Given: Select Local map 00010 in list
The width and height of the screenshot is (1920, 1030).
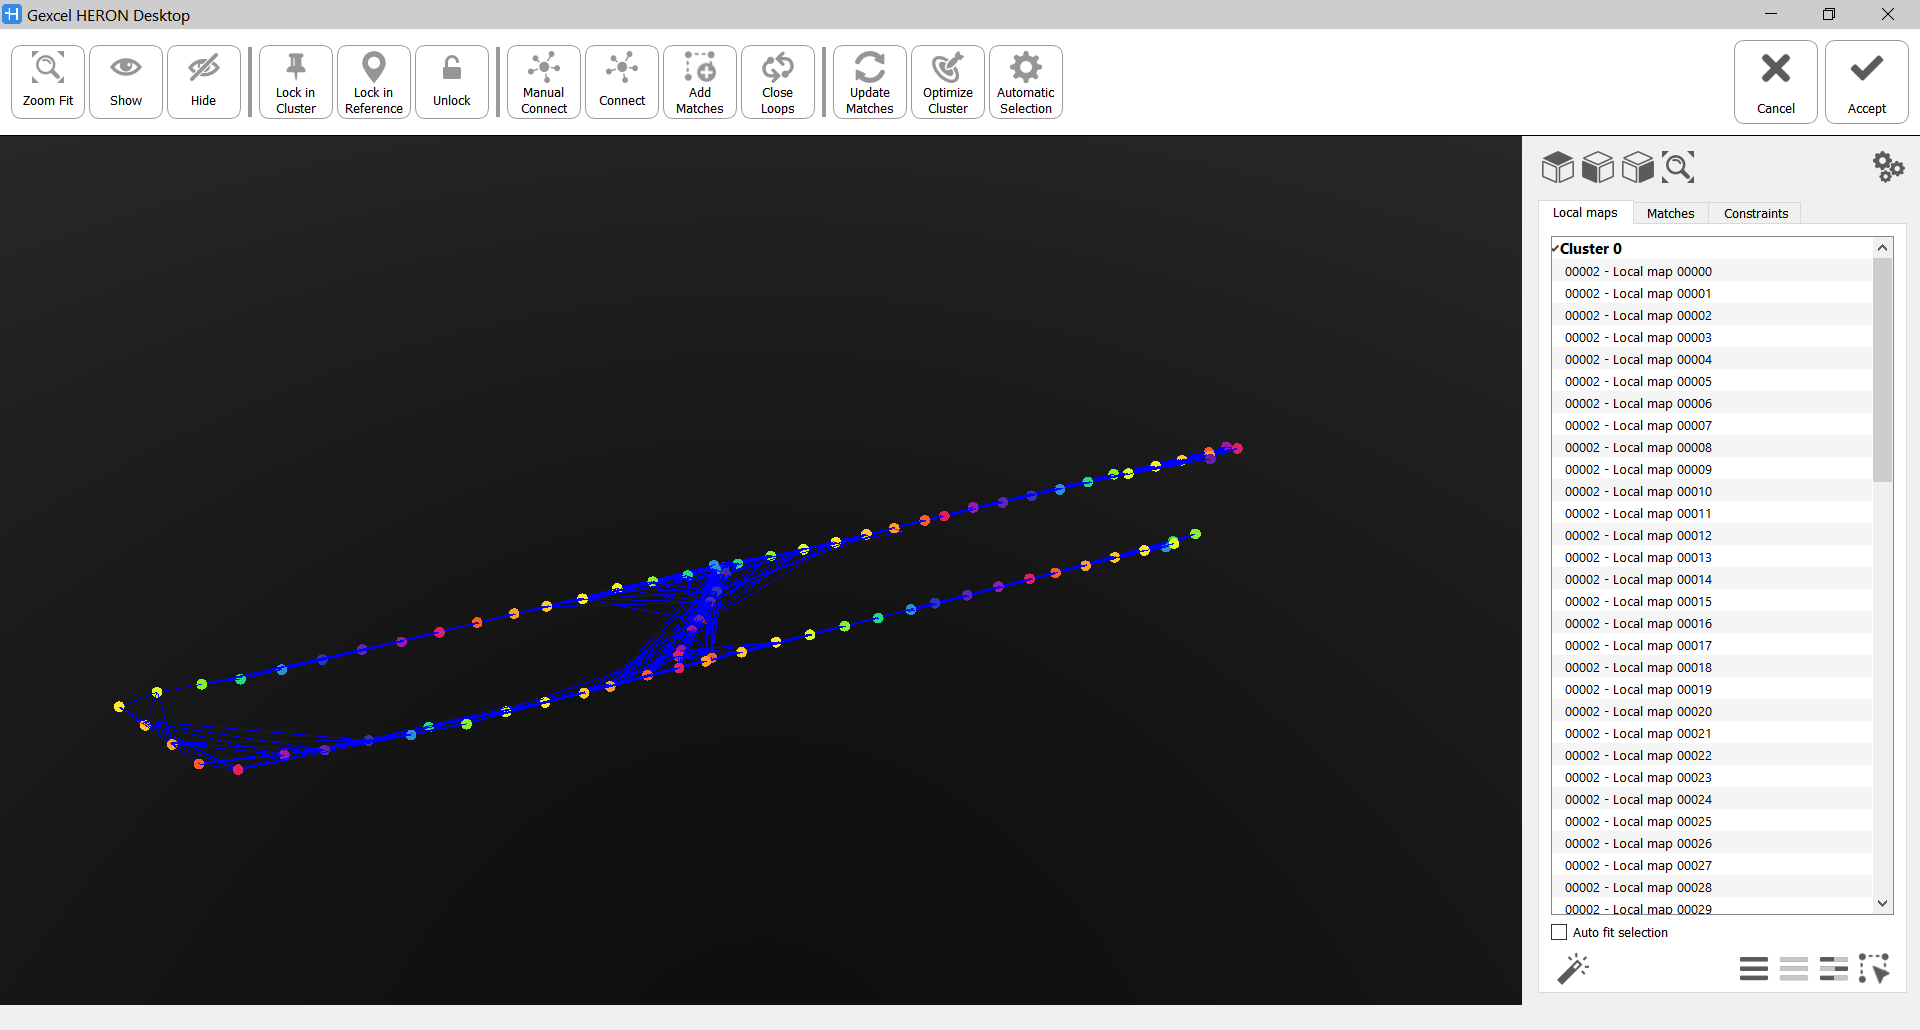Looking at the screenshot, I should pos(1638,491).
